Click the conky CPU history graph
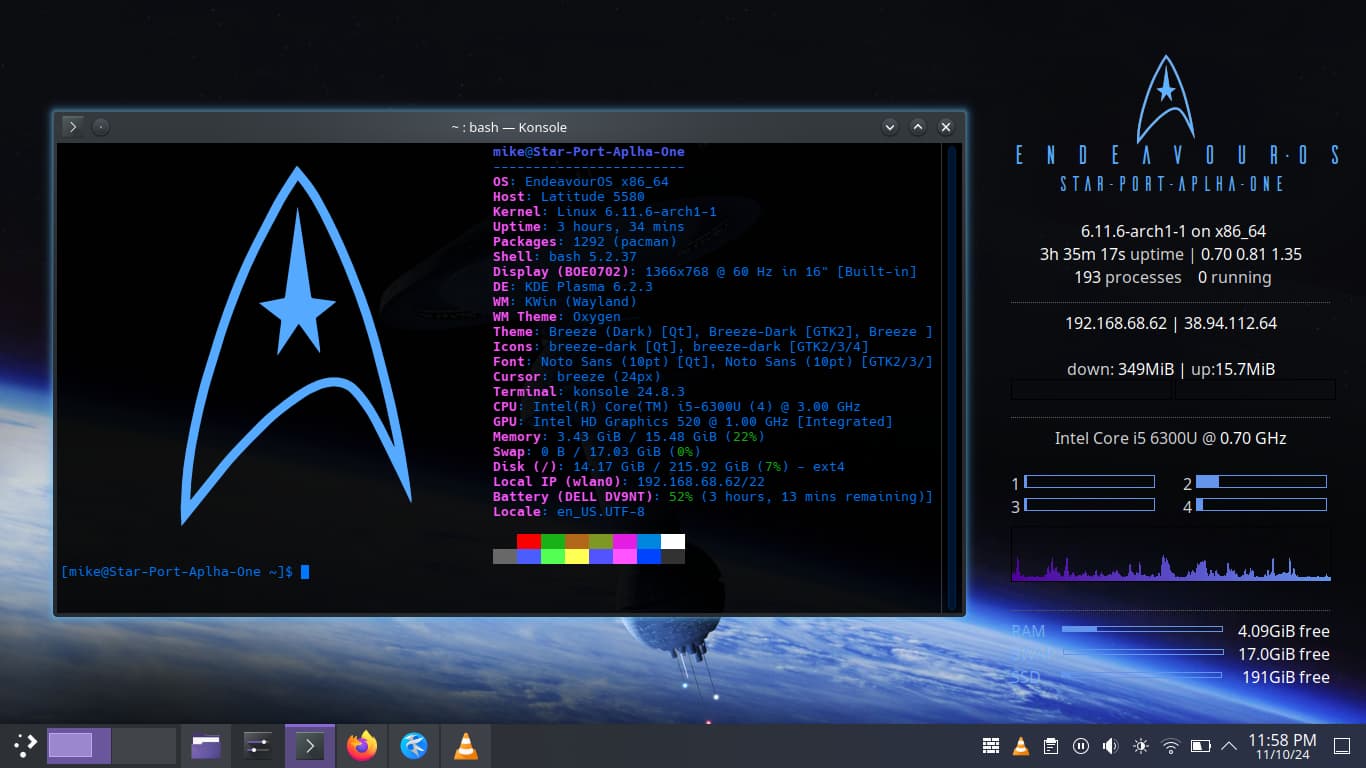 [x=1170, y=555]
